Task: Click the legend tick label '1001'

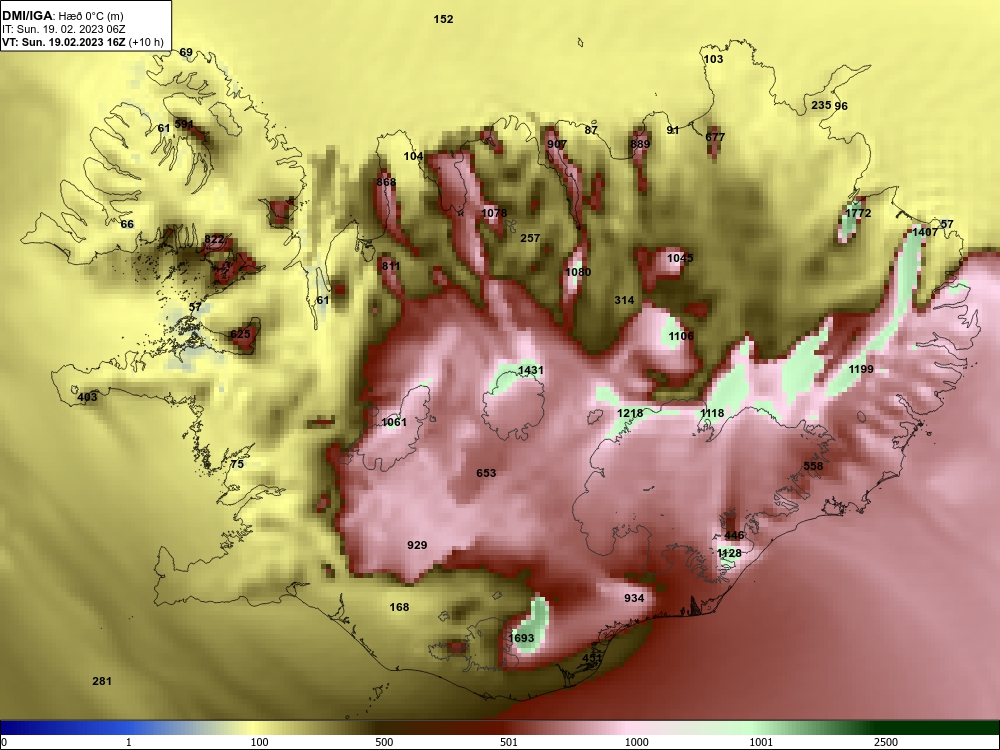Action: [761, 742]
